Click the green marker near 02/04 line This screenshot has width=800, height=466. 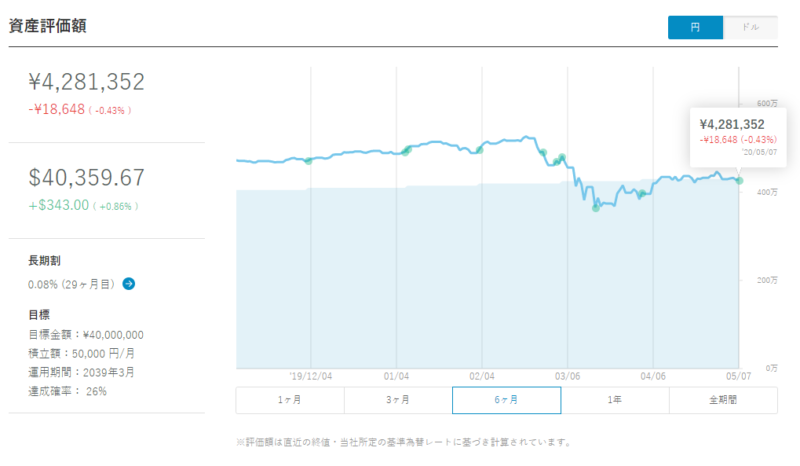point(480,150)
